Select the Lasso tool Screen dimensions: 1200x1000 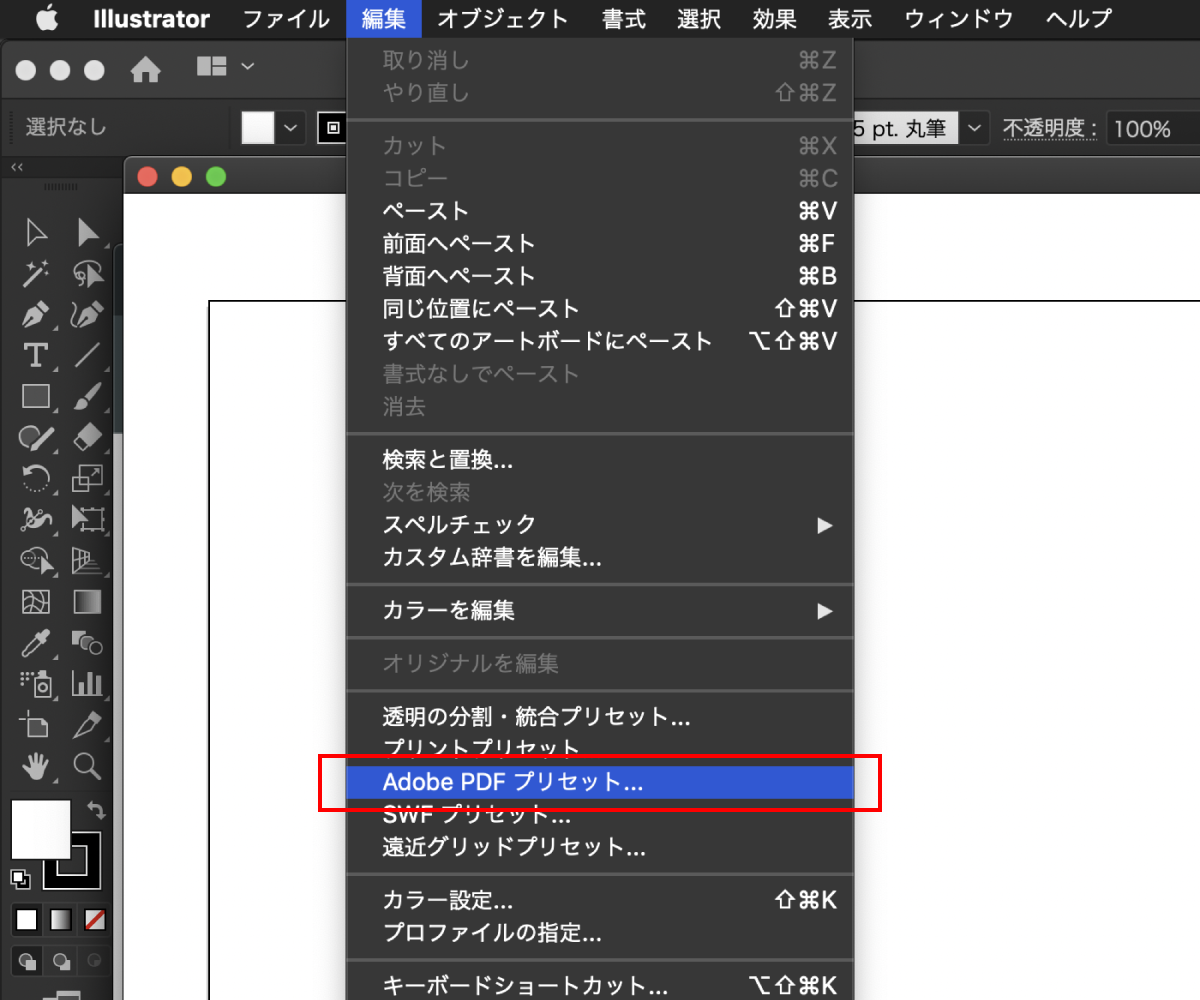(x=88, y=273)
